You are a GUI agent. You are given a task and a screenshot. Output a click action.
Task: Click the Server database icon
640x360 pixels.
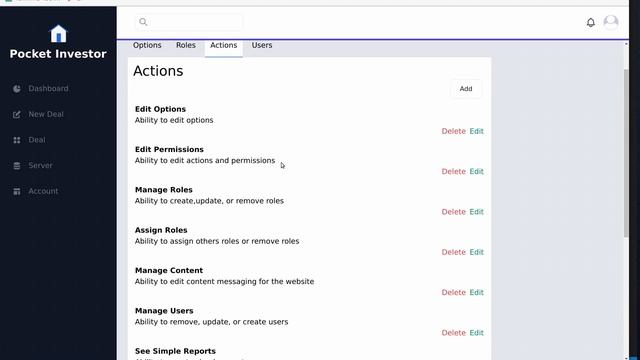(x=17, y=166)
